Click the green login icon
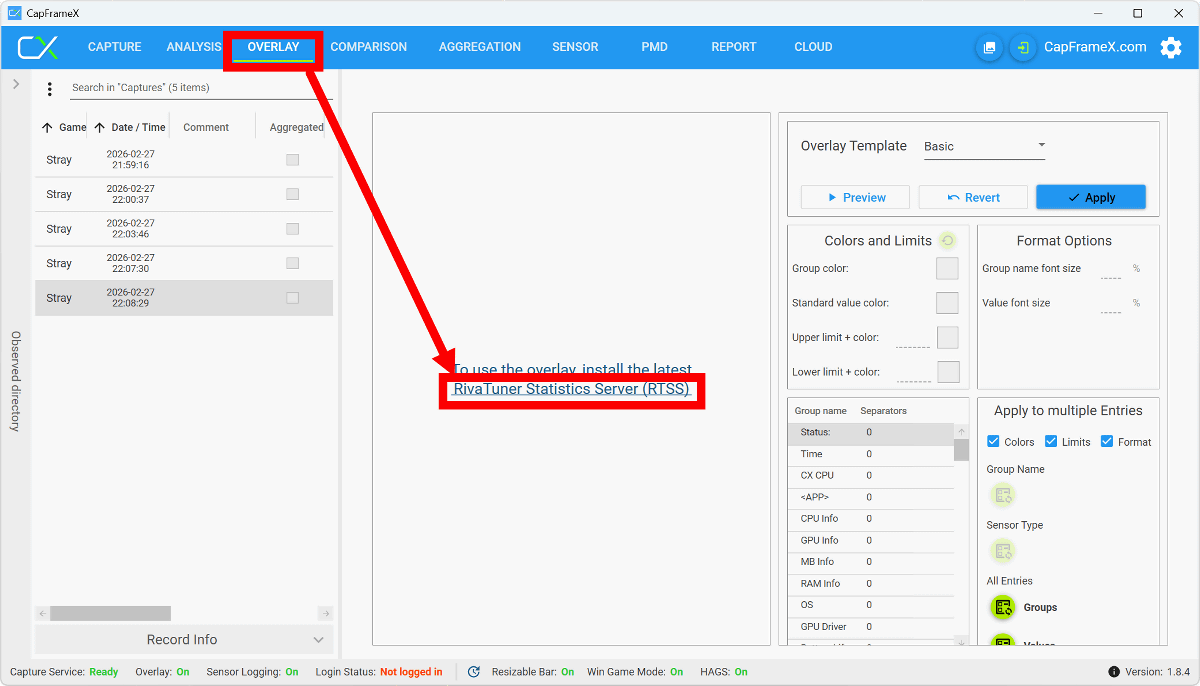Image resolution: width=1200 pixels, height=686 pixels. coord(1023,47)
